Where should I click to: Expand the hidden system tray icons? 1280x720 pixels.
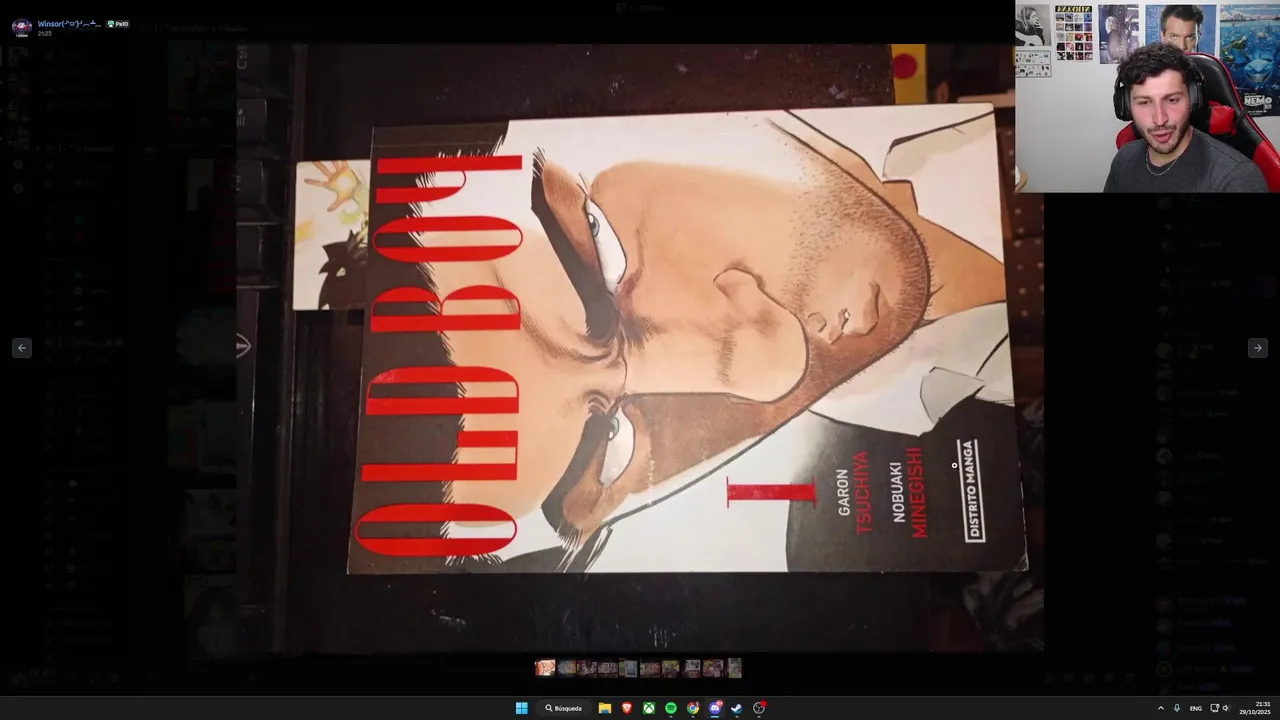click(1161, 708)
